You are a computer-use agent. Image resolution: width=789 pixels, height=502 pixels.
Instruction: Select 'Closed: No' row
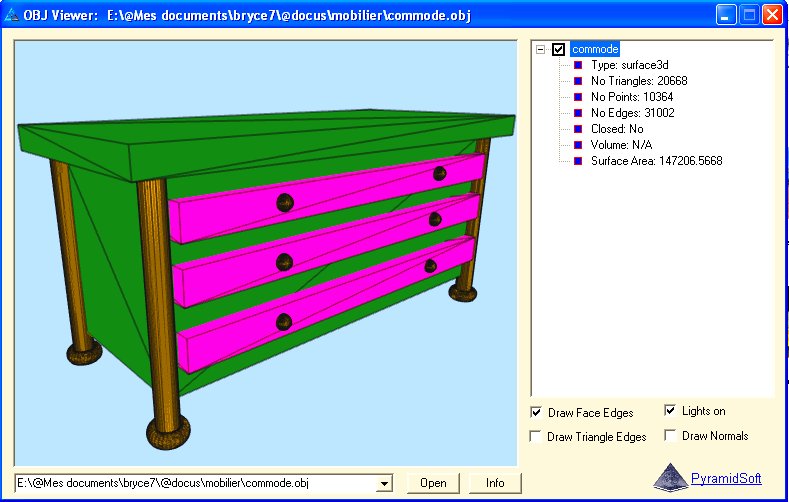click(617, 129)
